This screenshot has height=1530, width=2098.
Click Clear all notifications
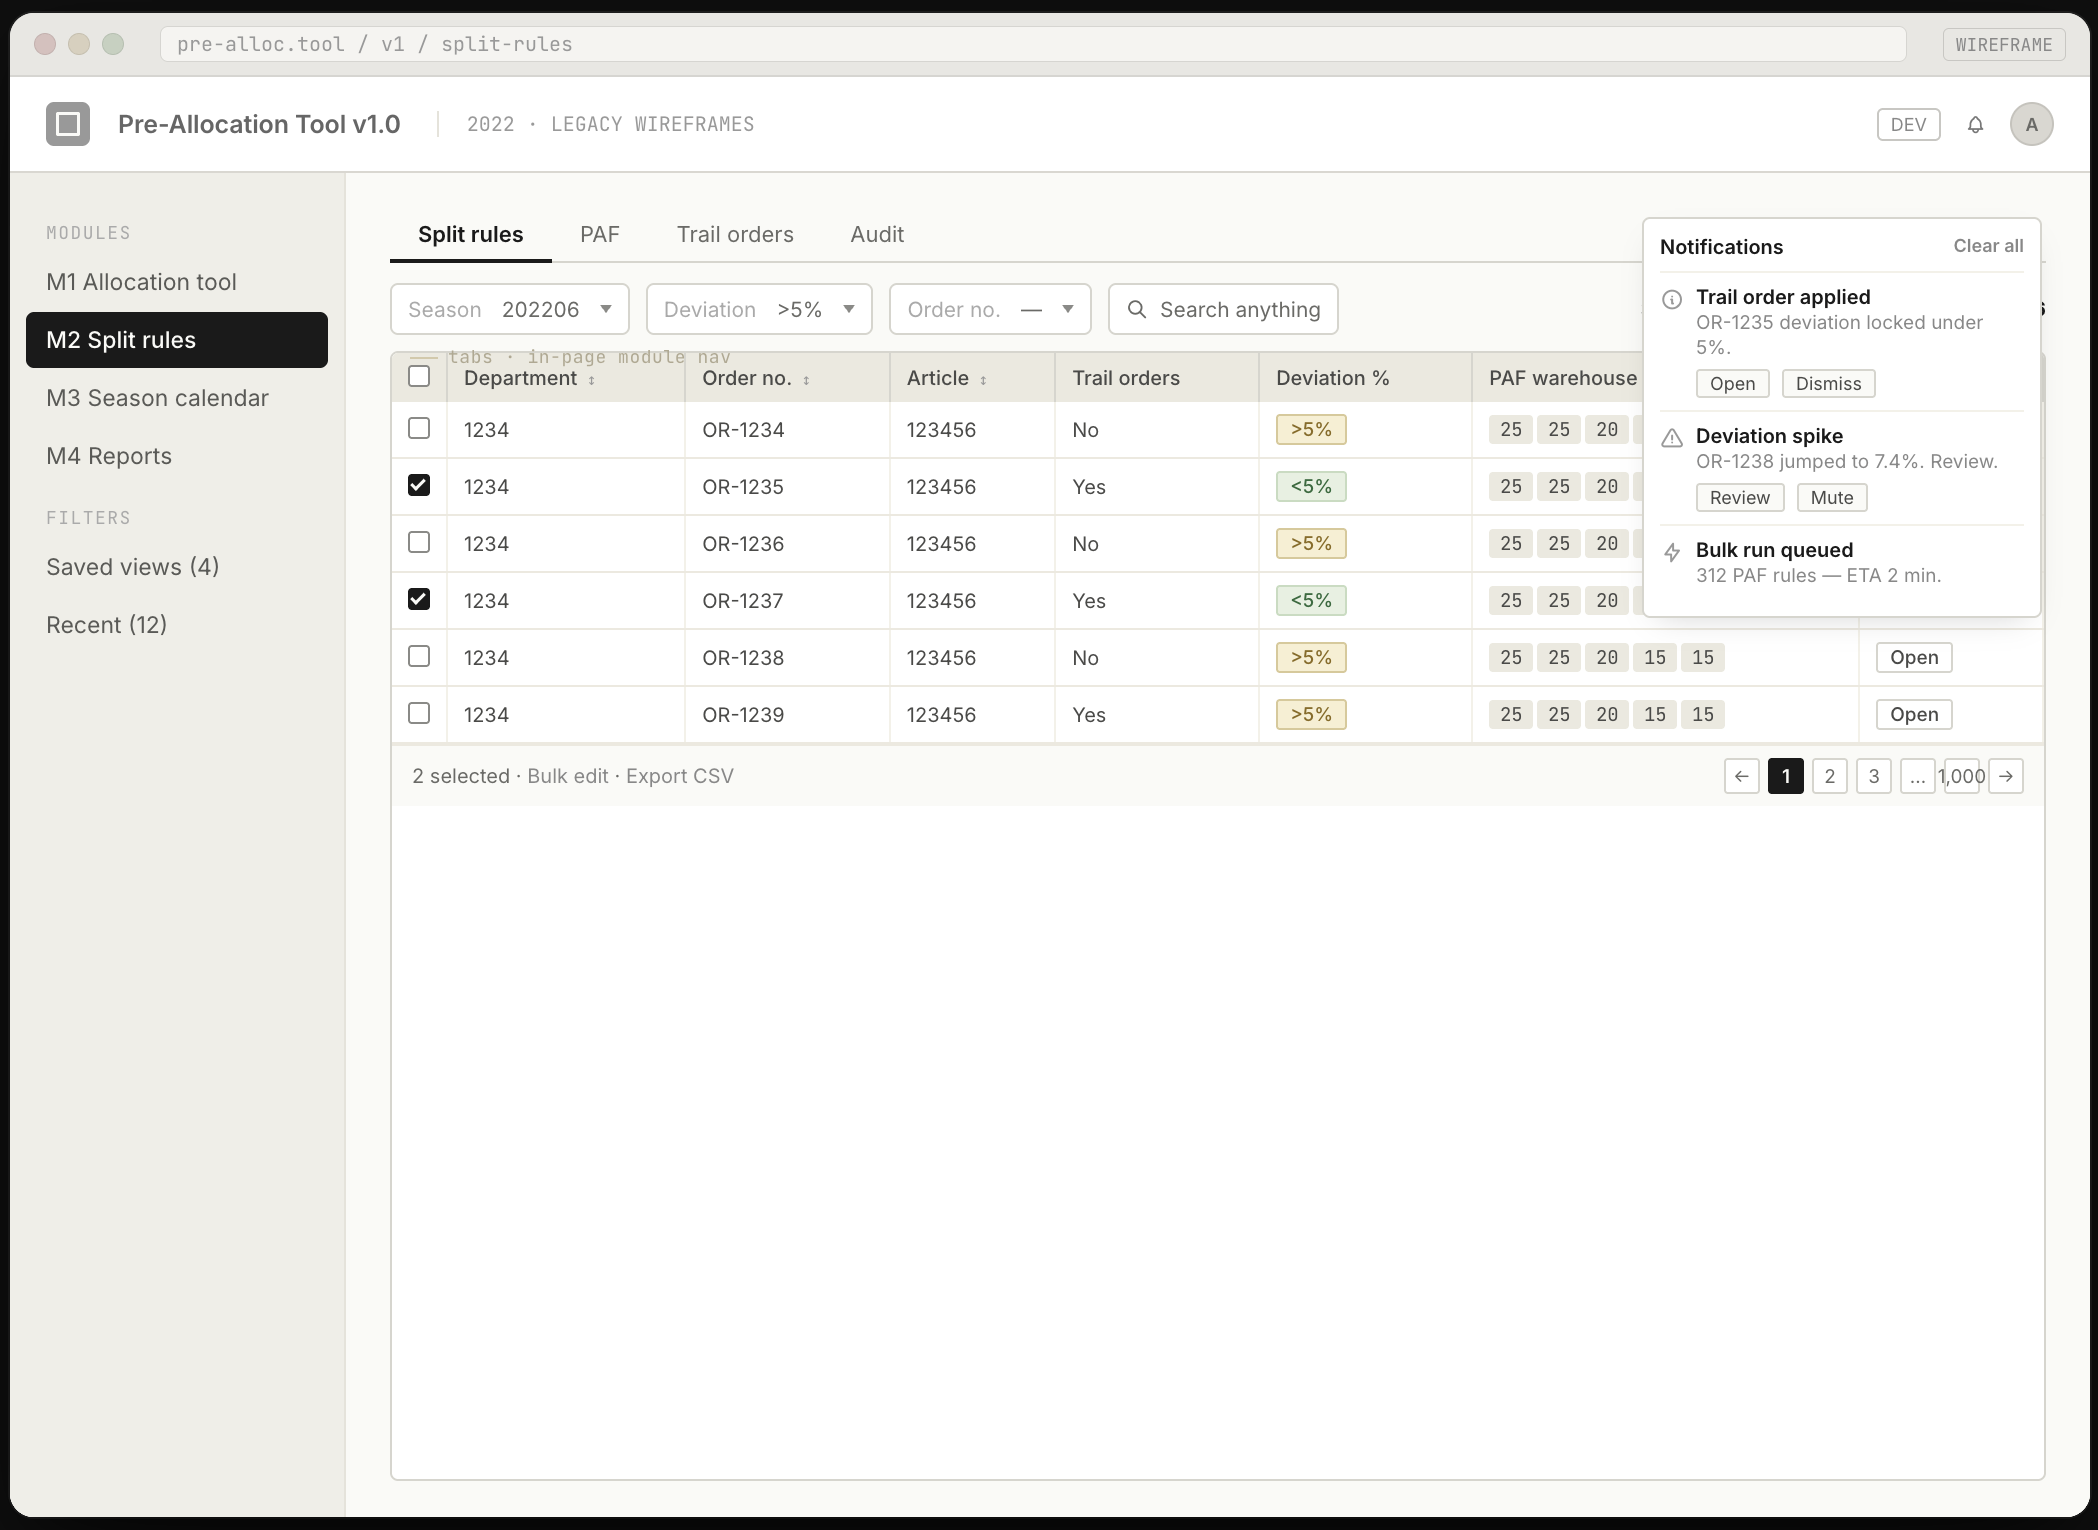tap(1988, 246)
